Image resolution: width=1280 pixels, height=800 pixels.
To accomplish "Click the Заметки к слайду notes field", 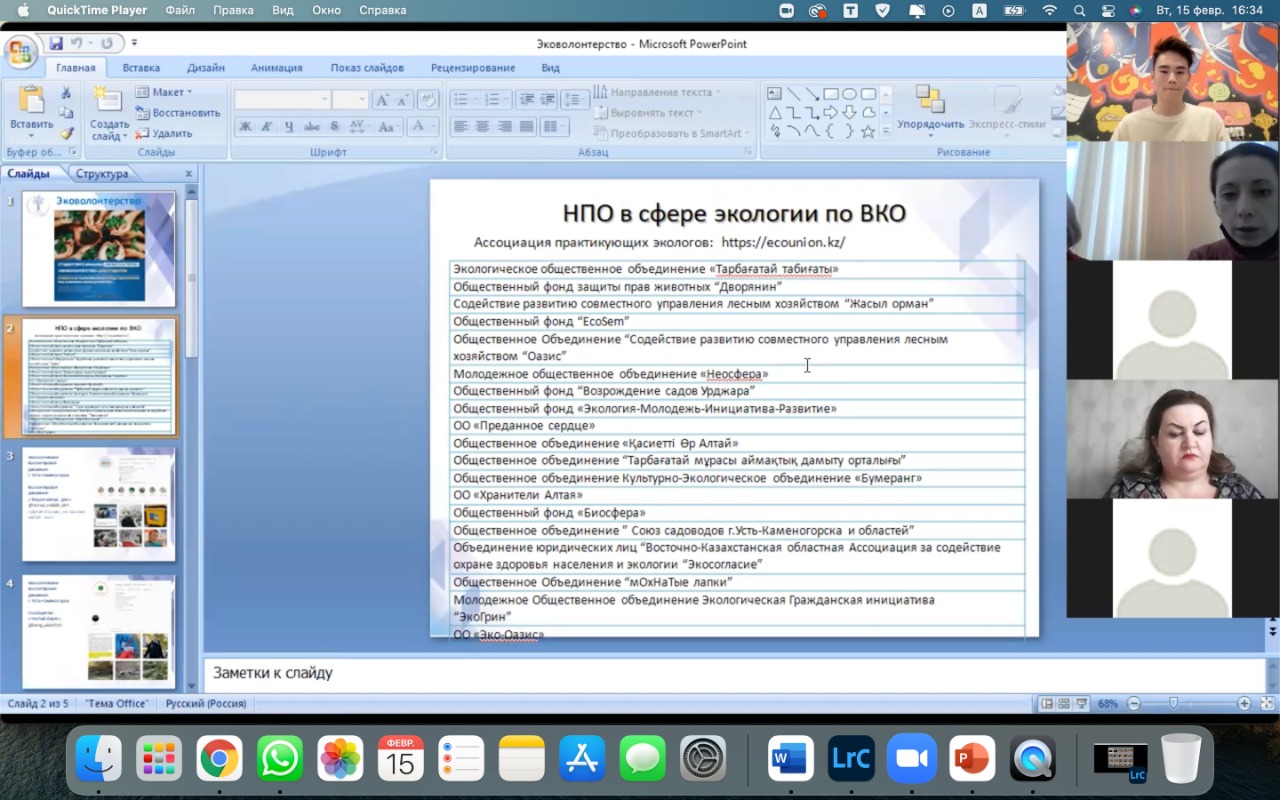I will 735,673.
